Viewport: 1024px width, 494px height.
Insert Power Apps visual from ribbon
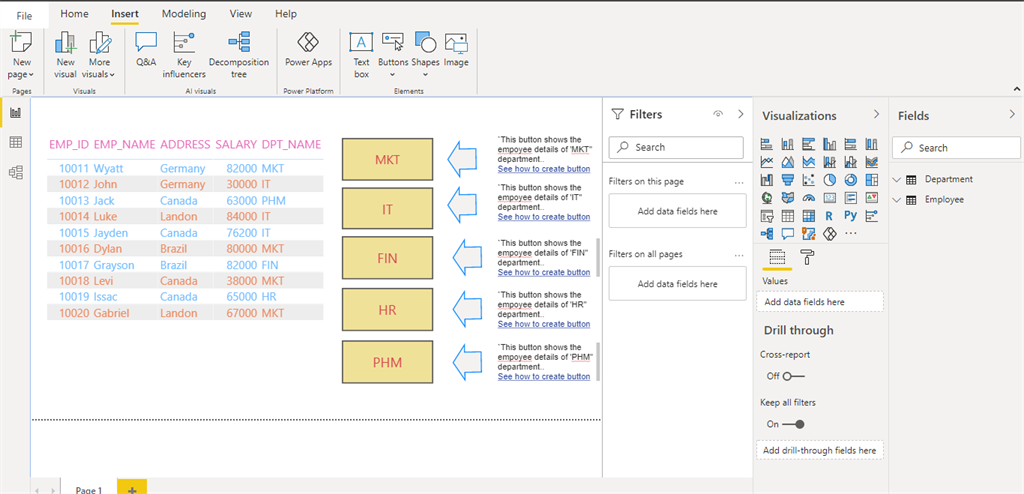click(308, 49)
